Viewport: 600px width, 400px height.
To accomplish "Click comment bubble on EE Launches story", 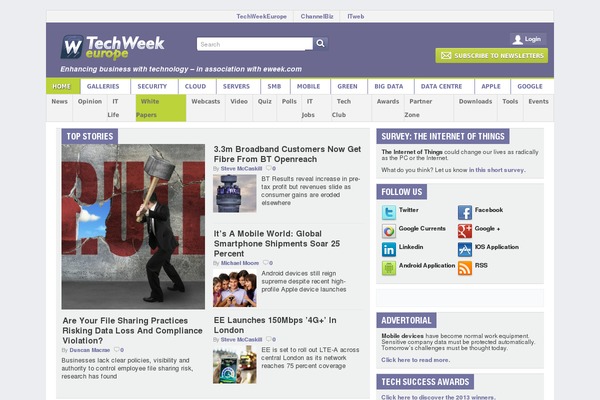I will (269, 339).
